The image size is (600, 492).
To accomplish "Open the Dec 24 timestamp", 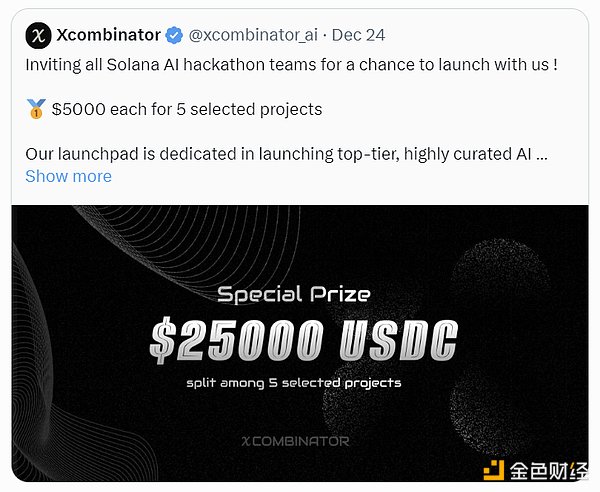I will [358, 35].
